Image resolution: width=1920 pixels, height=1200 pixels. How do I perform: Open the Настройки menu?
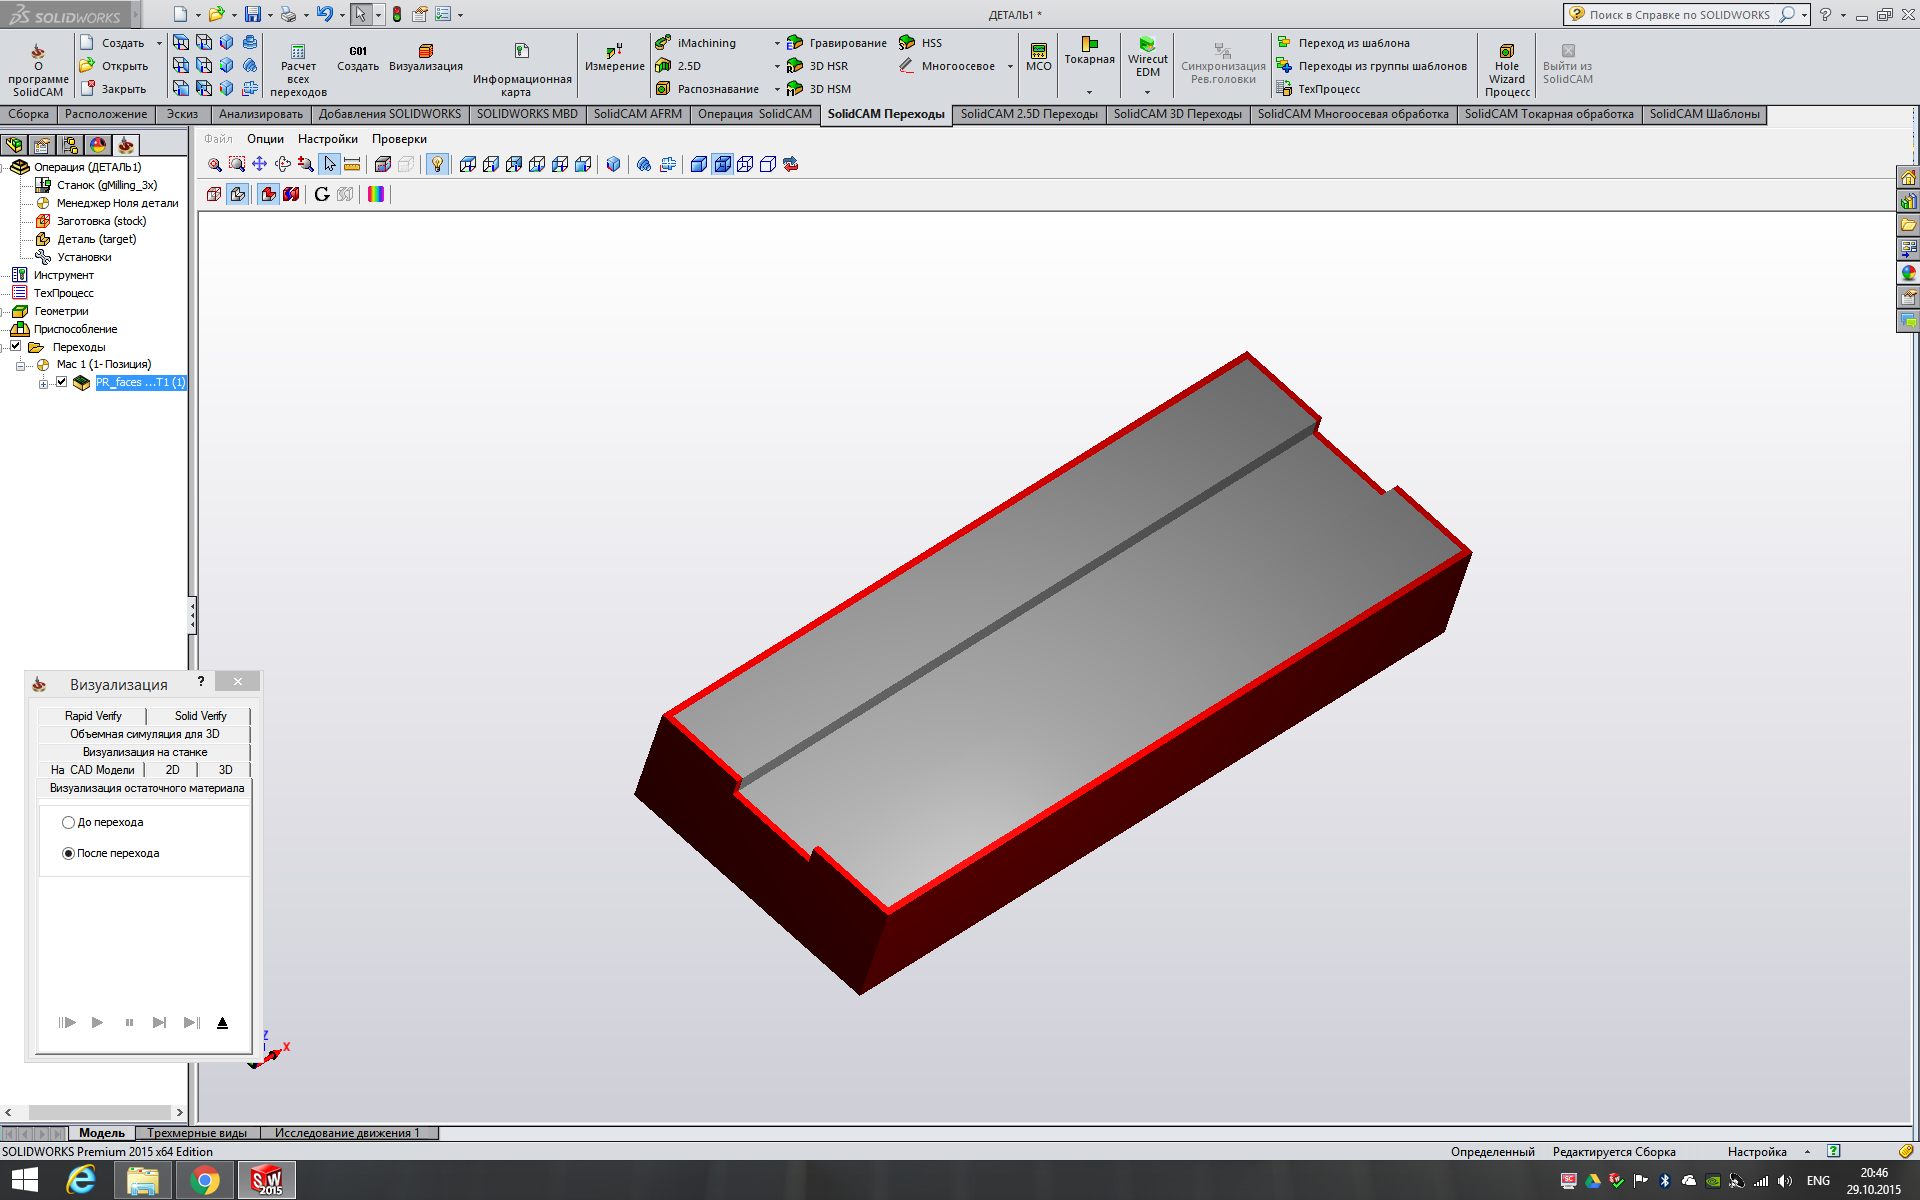(327, 139)
